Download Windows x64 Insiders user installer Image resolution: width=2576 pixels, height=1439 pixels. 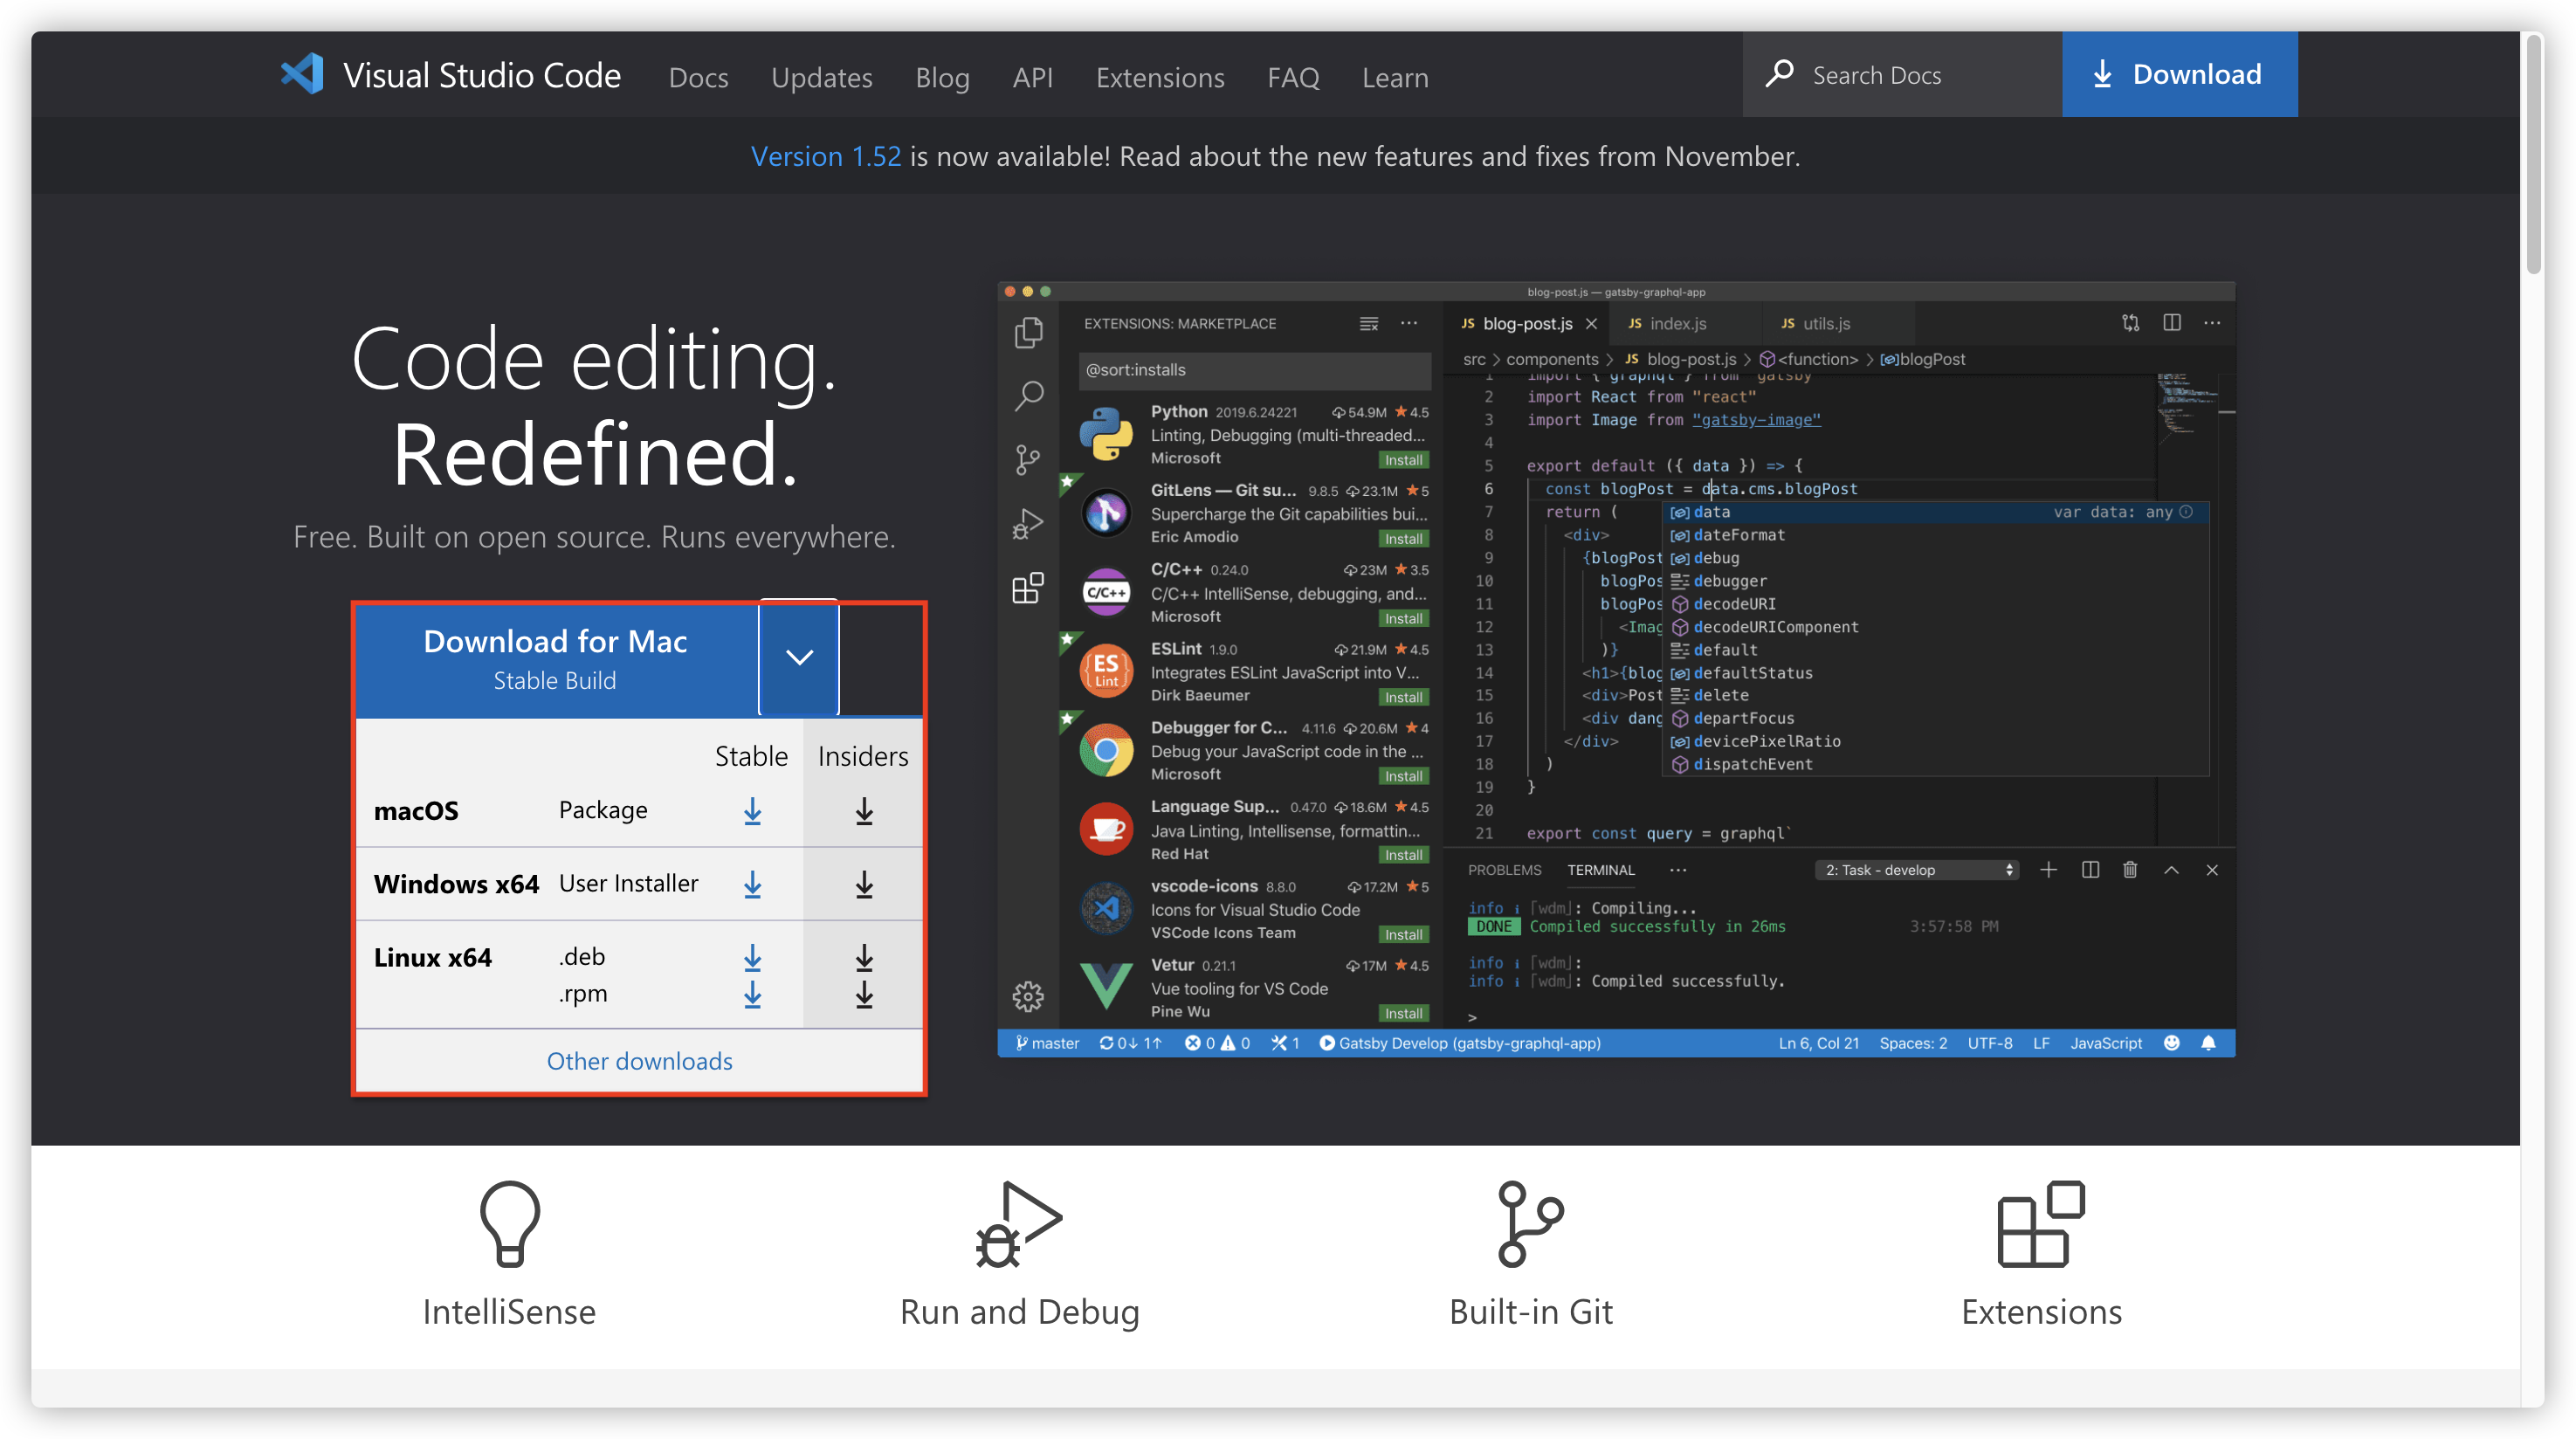(x=864, y=884)
